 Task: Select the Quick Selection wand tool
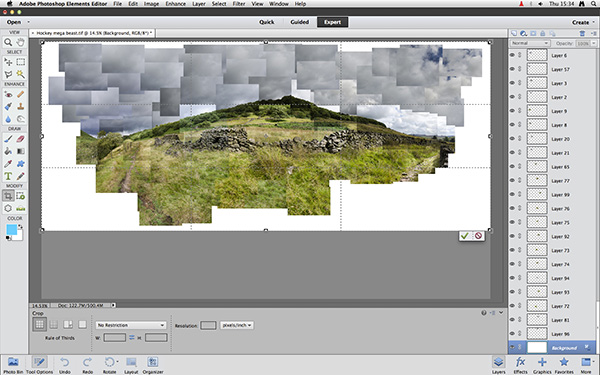[20, 74]
